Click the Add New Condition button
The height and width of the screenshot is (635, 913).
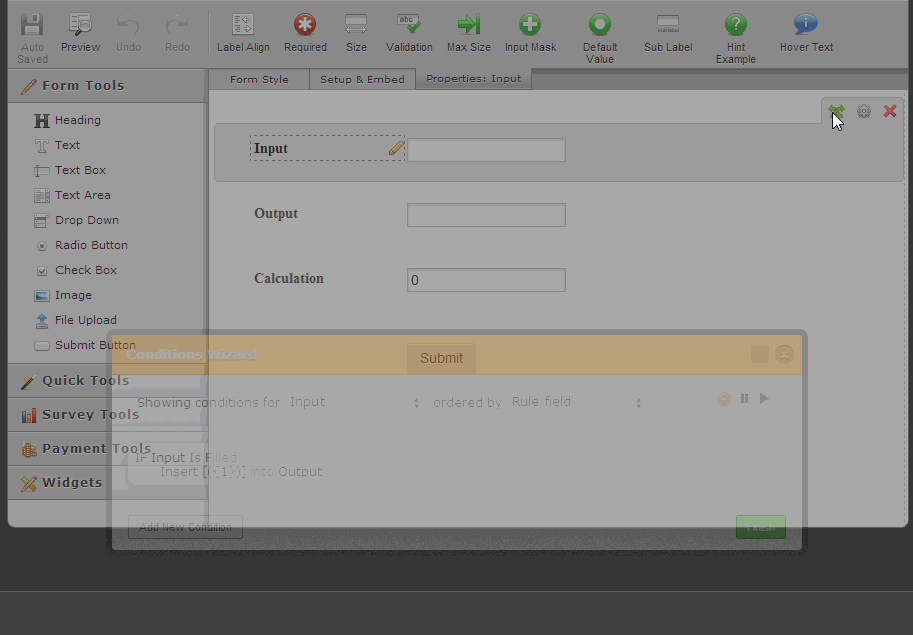click(185, 527)
